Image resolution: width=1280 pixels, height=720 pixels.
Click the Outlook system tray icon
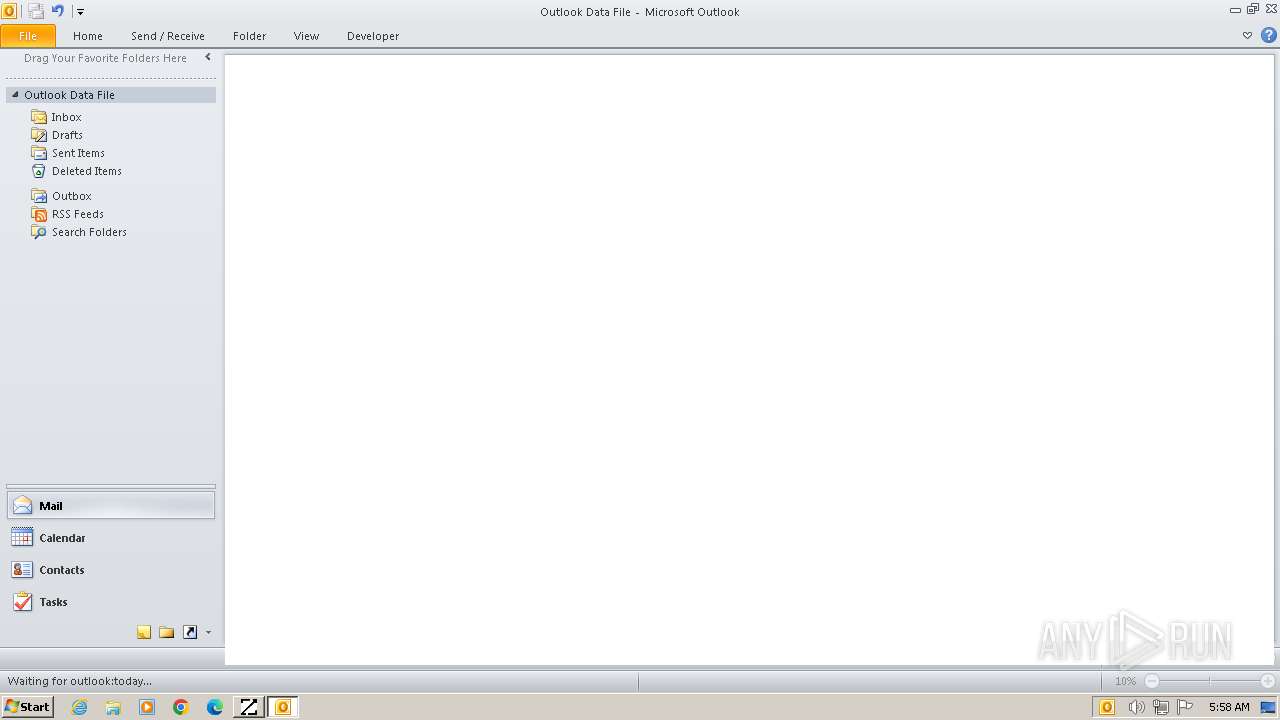[1107, 707]
